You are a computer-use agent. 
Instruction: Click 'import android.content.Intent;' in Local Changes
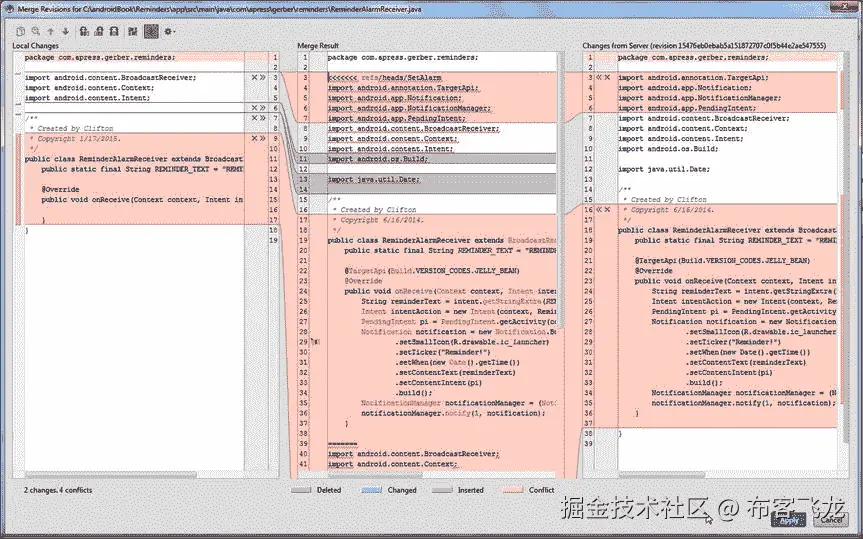click(88, 98)
